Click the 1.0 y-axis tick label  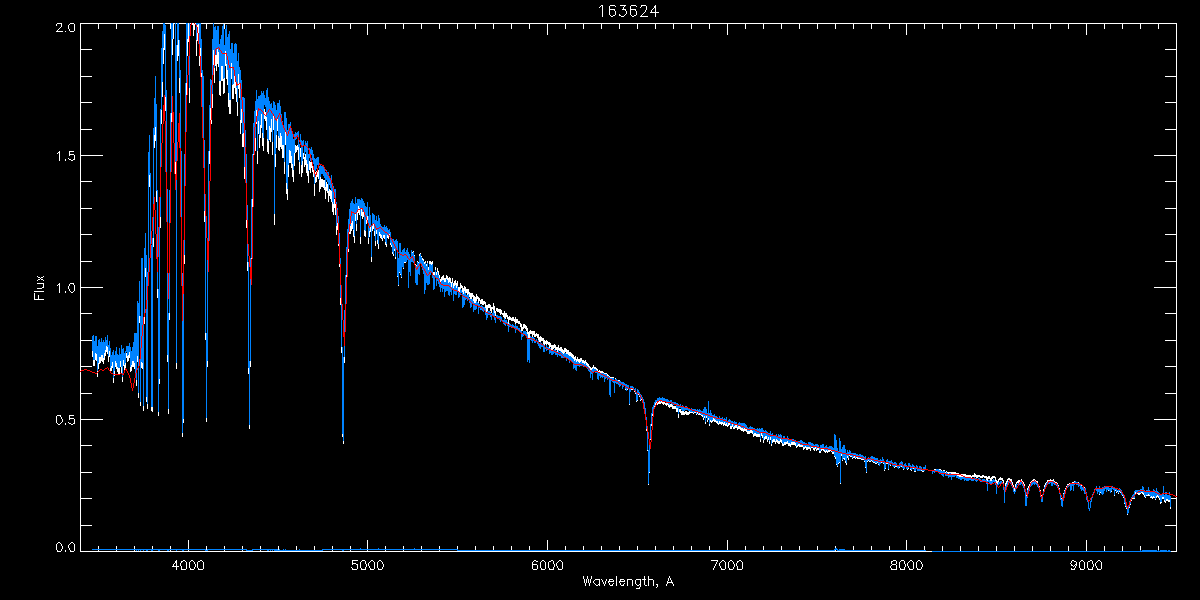[x=64, y=288]
